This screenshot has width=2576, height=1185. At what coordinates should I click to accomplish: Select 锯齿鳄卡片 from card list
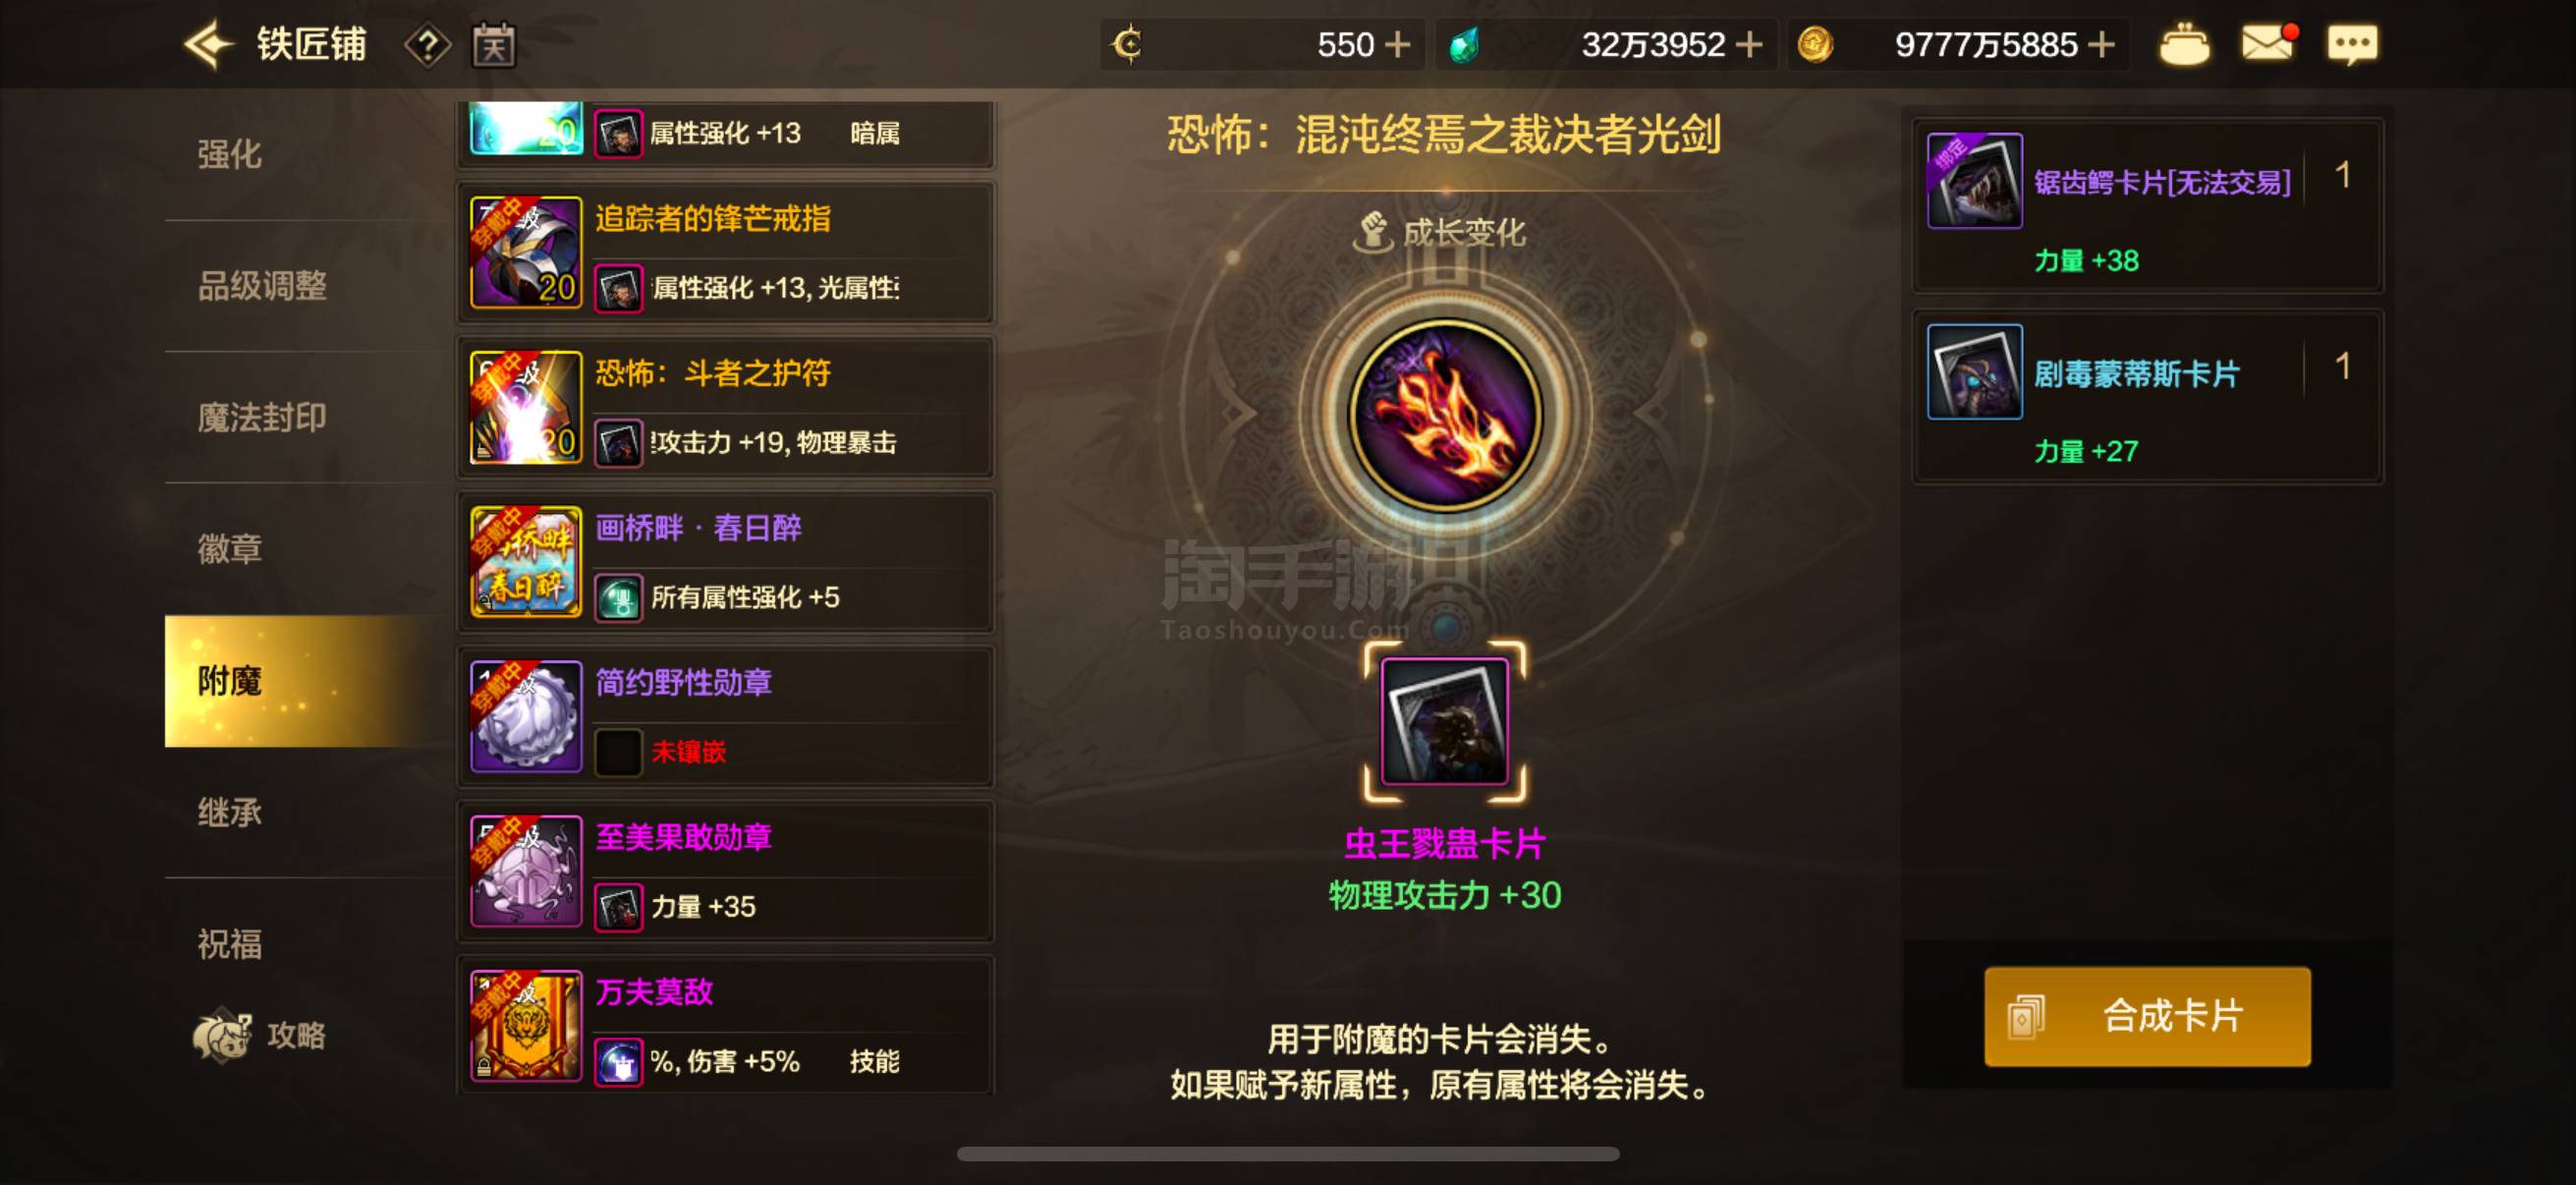tap(2148, 205)
